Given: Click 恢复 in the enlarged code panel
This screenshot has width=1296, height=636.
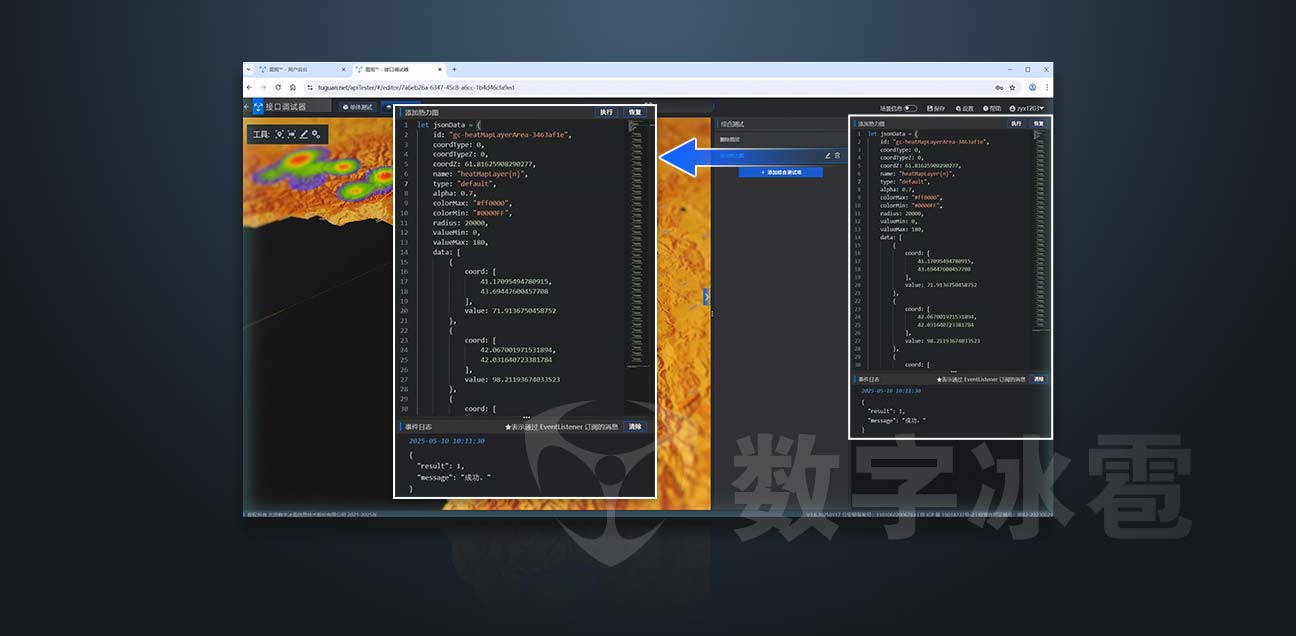Looking at the screenshot, I should click(x=636, y=112).
